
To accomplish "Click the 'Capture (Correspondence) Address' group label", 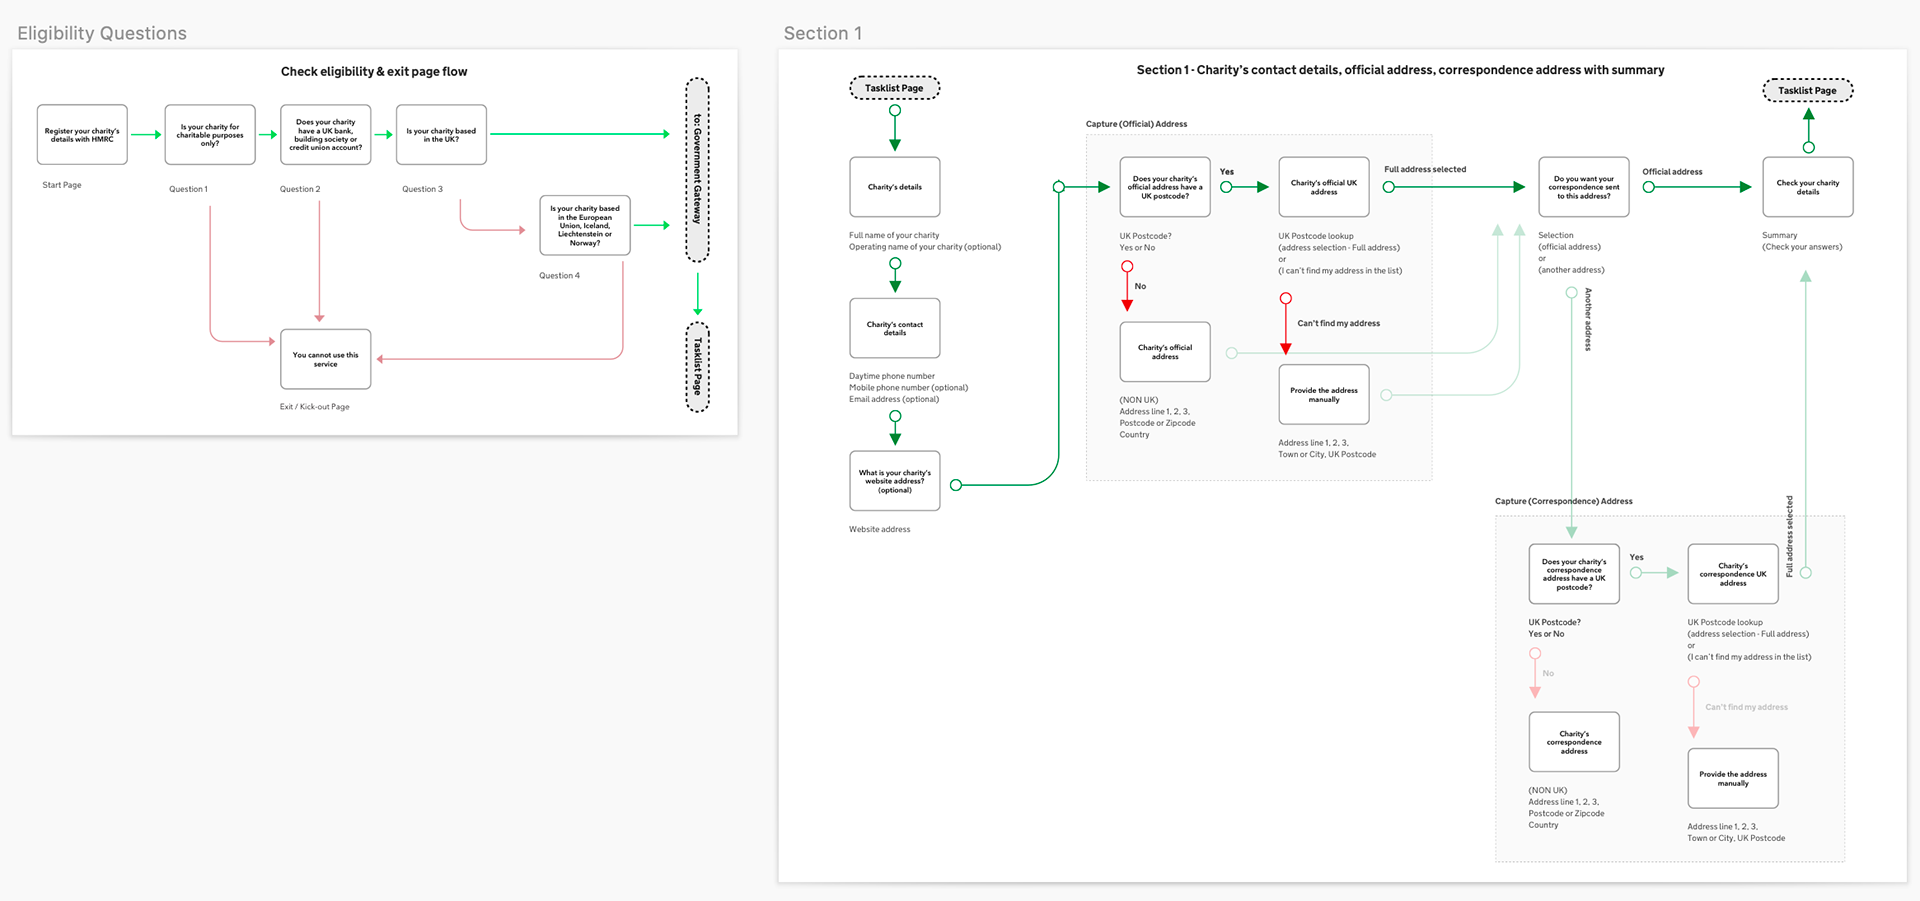I will 1564,502.
